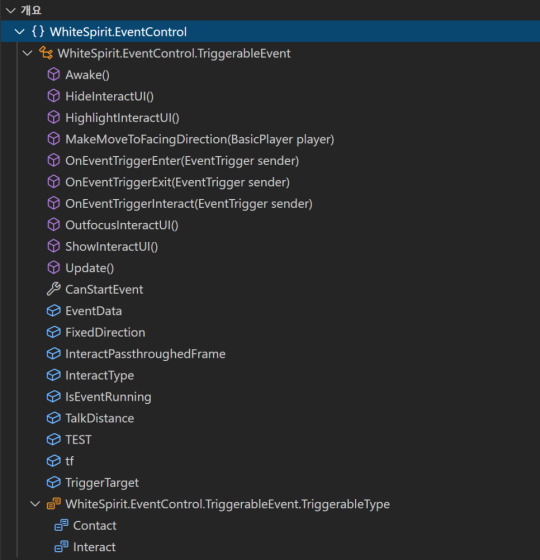540x560 pixels.
Task: Click the method icon beside OnEventTriggerExit
Action: (54, 182)
